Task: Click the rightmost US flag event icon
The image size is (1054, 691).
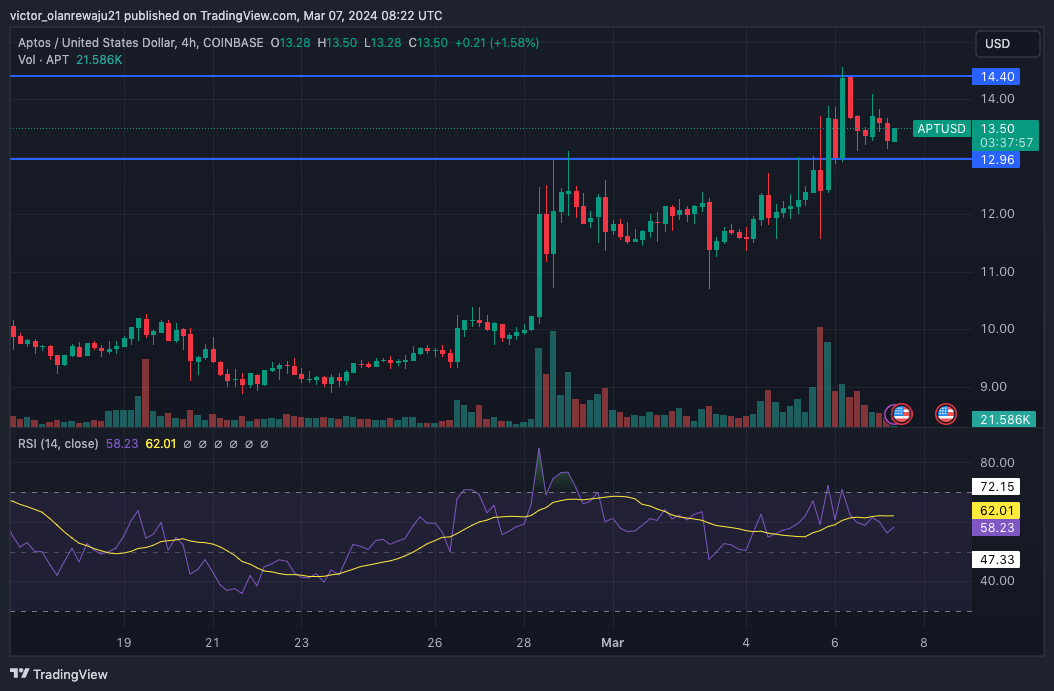Action: tap(946, 414)
